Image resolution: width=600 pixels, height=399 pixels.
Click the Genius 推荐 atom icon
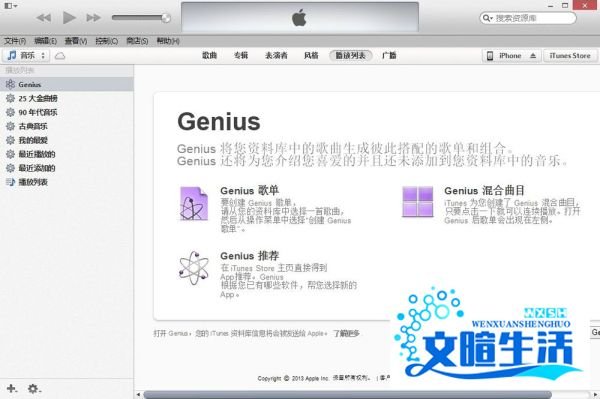(194, 268)
